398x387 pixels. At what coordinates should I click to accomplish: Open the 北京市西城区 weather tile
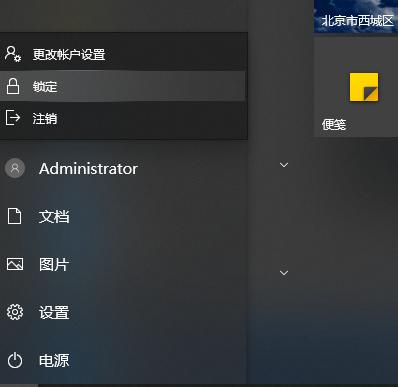coord(356,16)
